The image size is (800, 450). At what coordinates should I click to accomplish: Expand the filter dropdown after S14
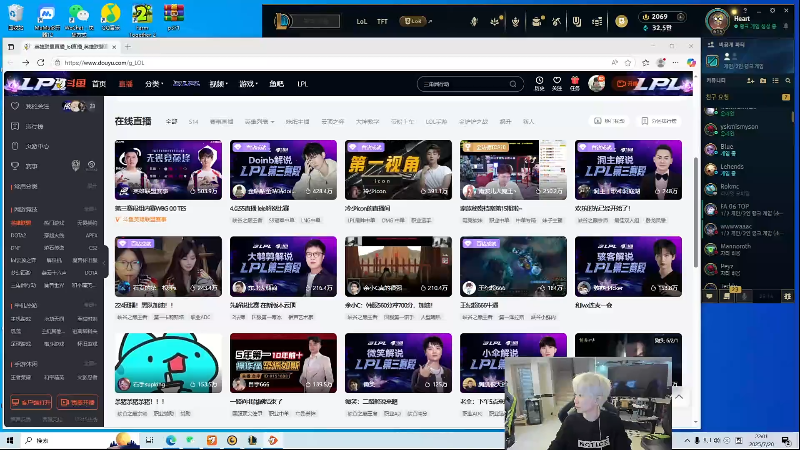[x=259, y=121]
